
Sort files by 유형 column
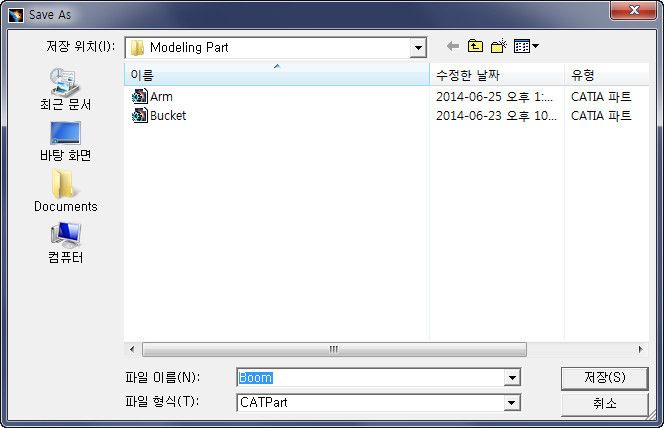(x=606, y=75)
